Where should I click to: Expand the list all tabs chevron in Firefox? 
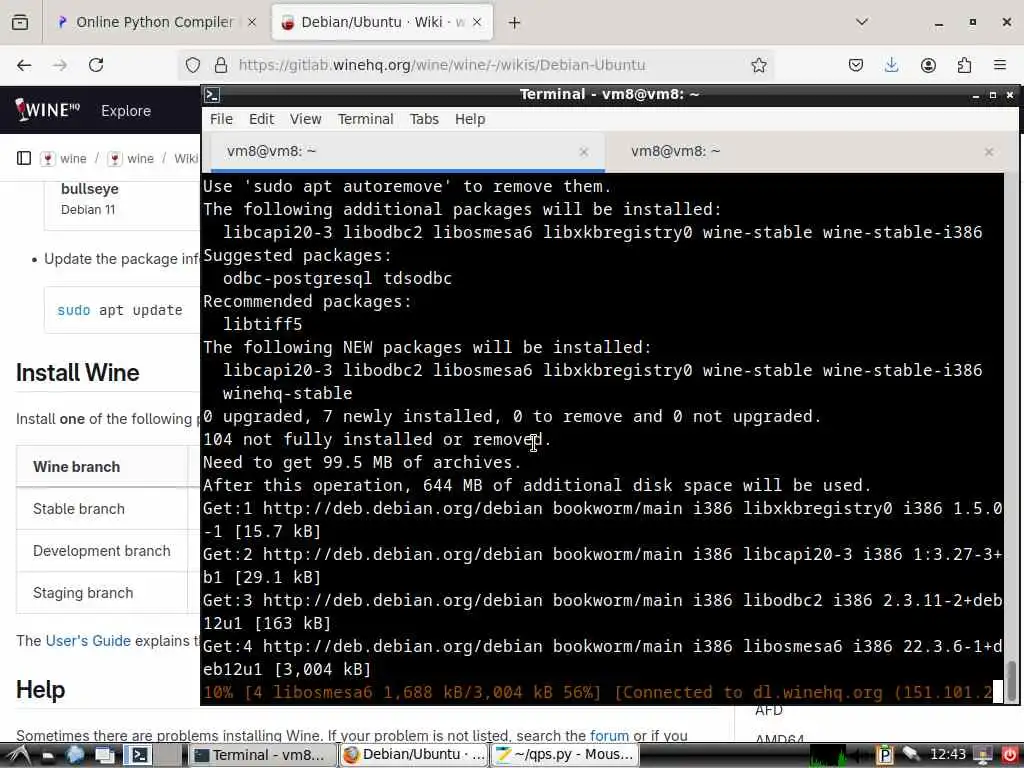point(862,22)
